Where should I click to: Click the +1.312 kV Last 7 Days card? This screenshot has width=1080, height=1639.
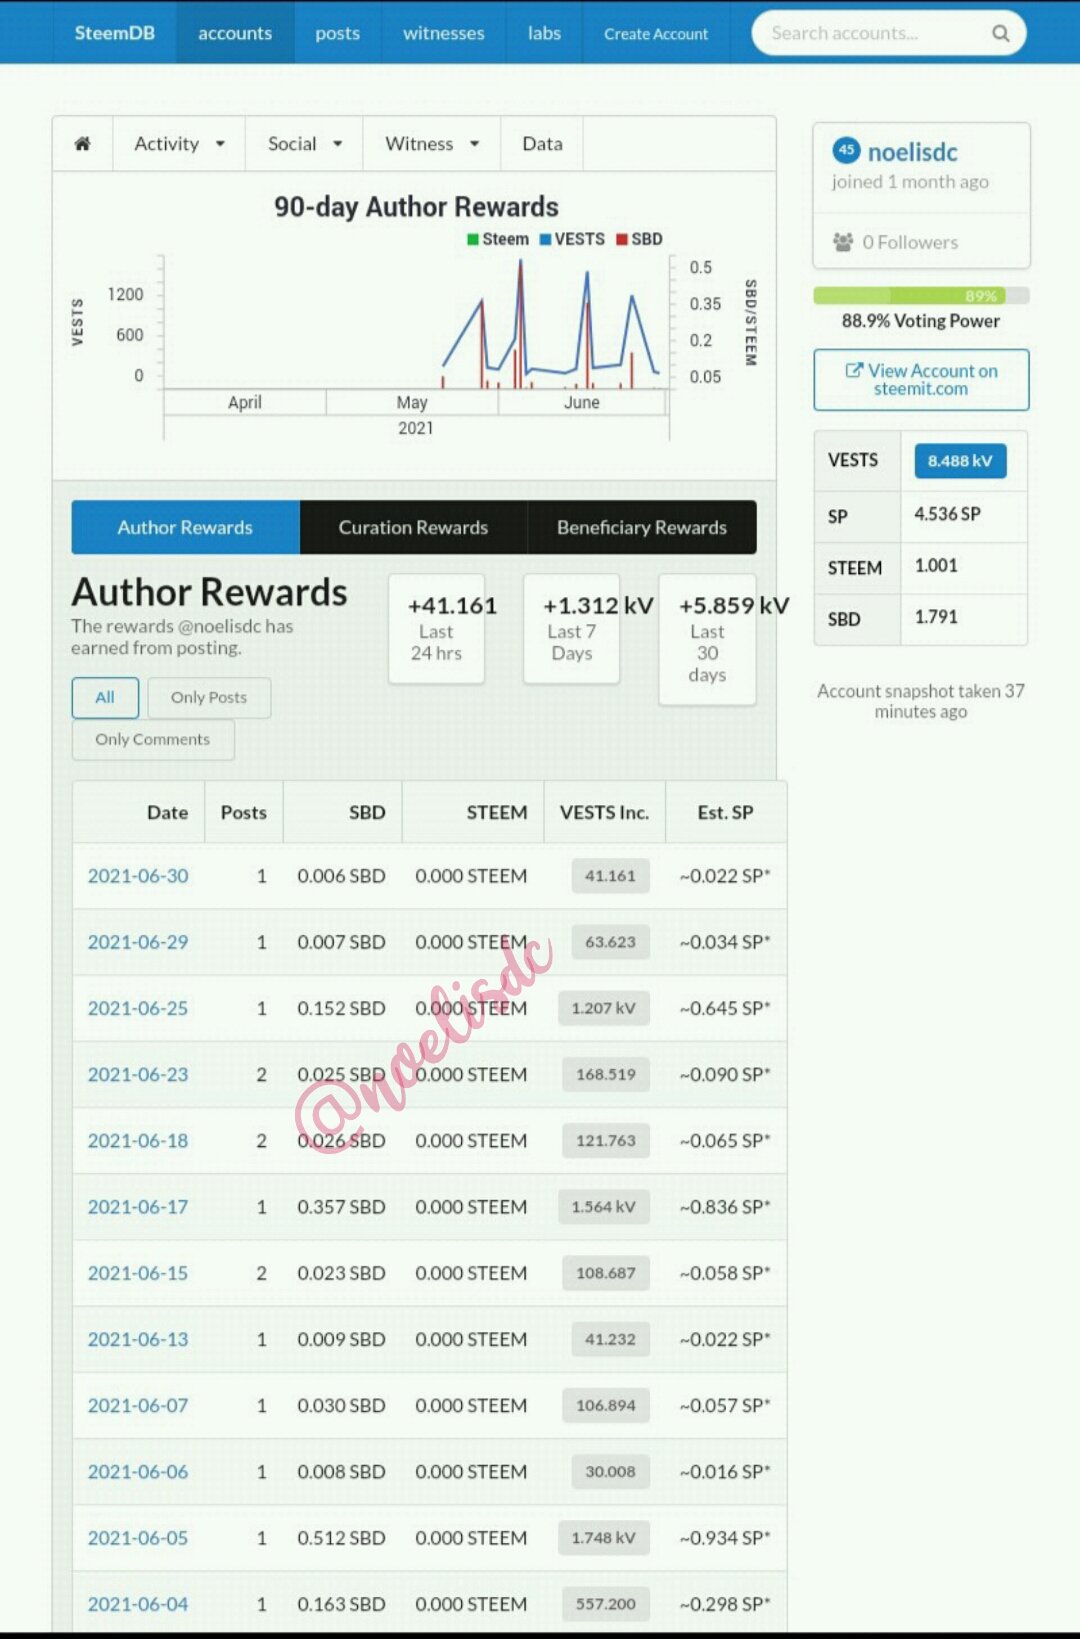(x=572, y=629)
